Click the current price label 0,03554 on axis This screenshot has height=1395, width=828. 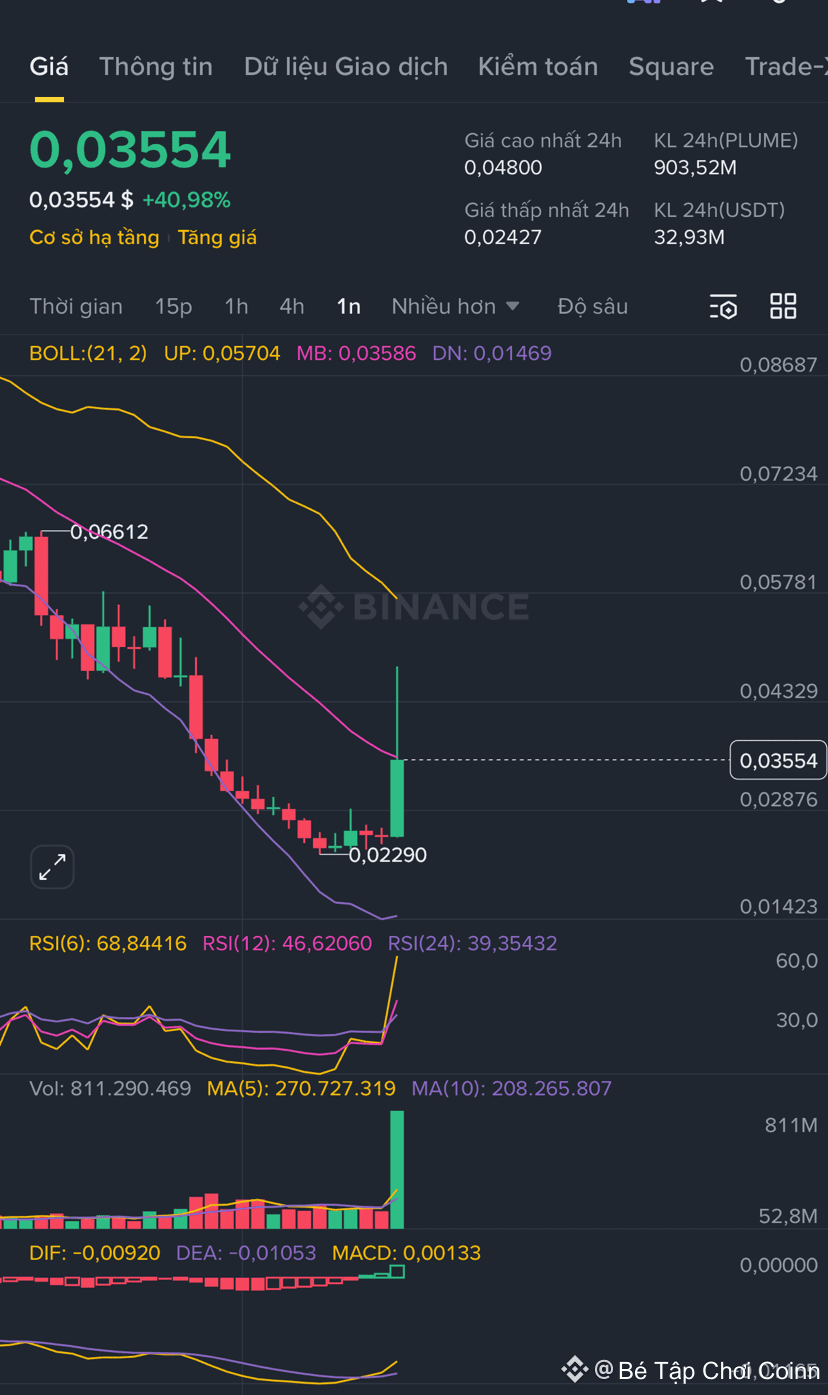(x=778, y=761)
